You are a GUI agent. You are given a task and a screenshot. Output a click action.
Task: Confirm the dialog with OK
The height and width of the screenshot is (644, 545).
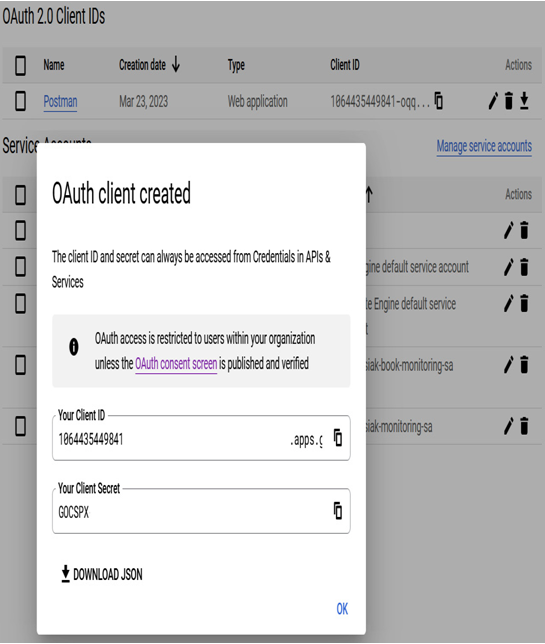342,609
